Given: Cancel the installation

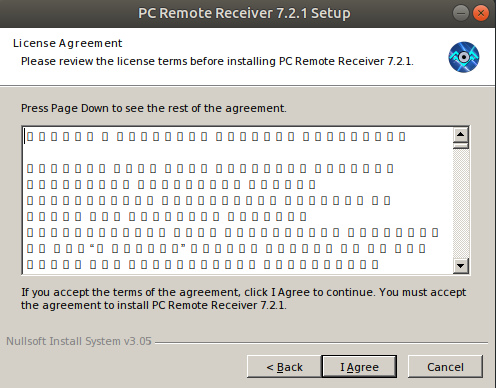Looking at the screenshot, I should click(x=445, y=367).
